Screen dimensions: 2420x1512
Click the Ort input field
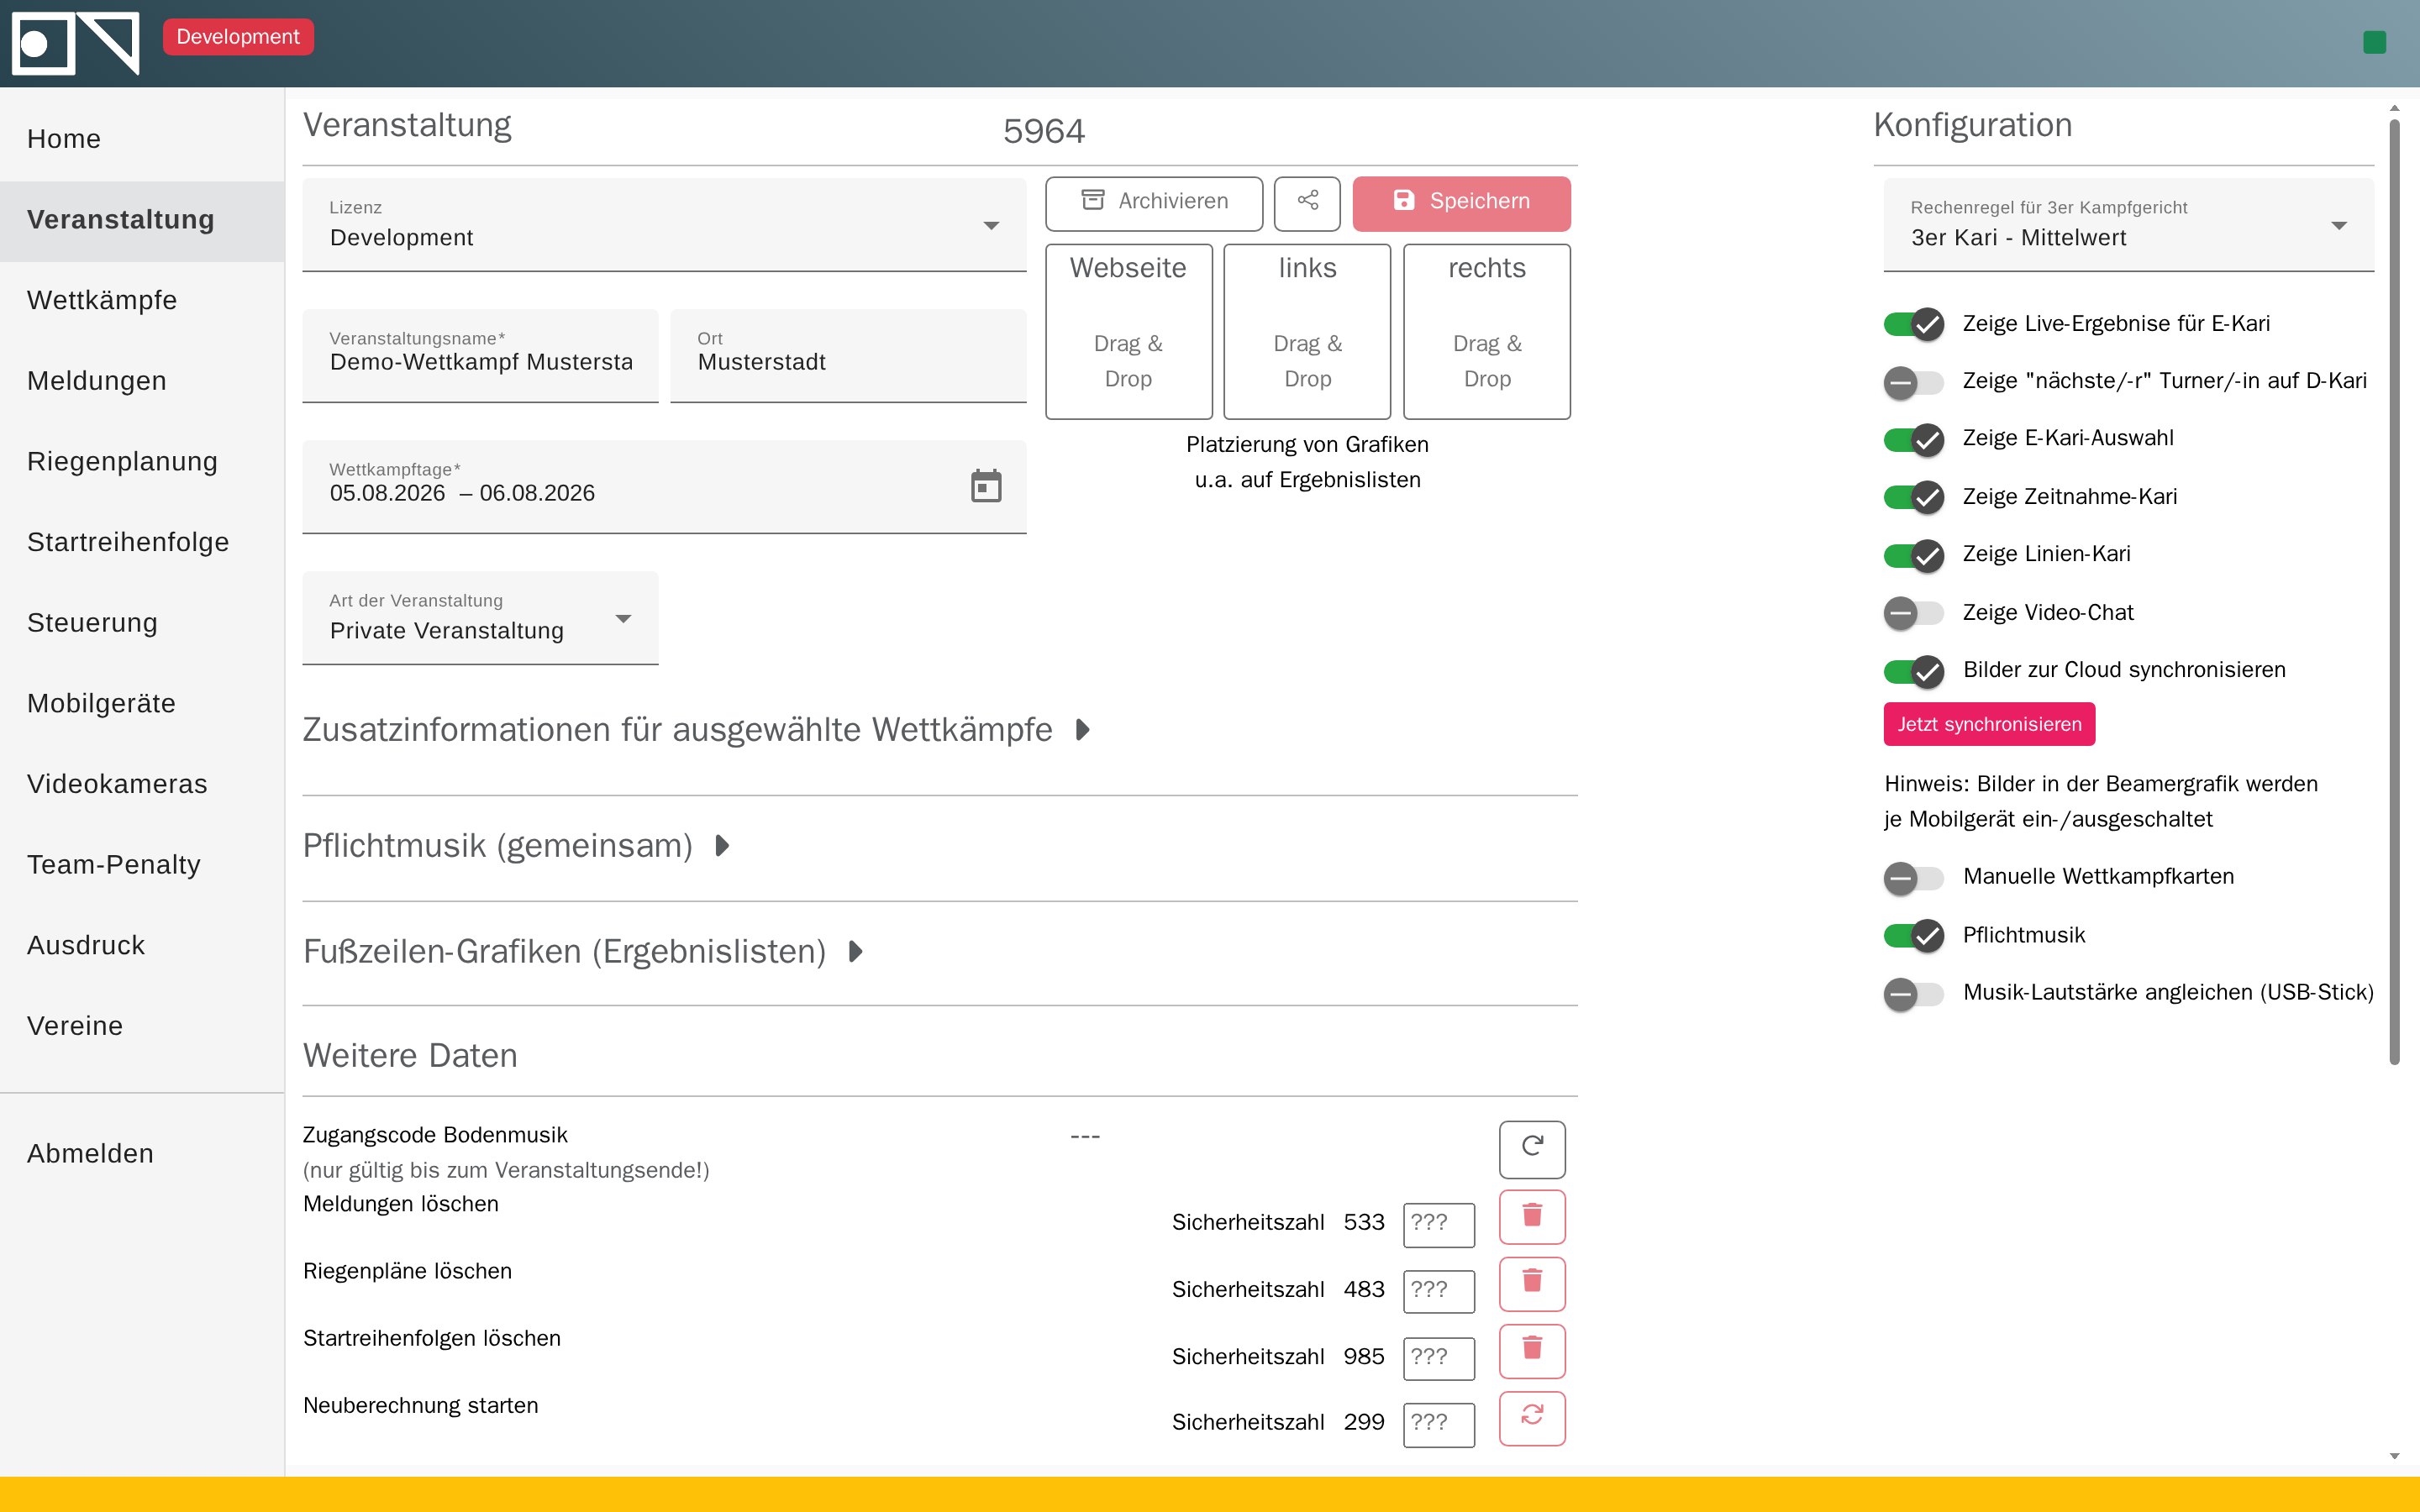848,356
